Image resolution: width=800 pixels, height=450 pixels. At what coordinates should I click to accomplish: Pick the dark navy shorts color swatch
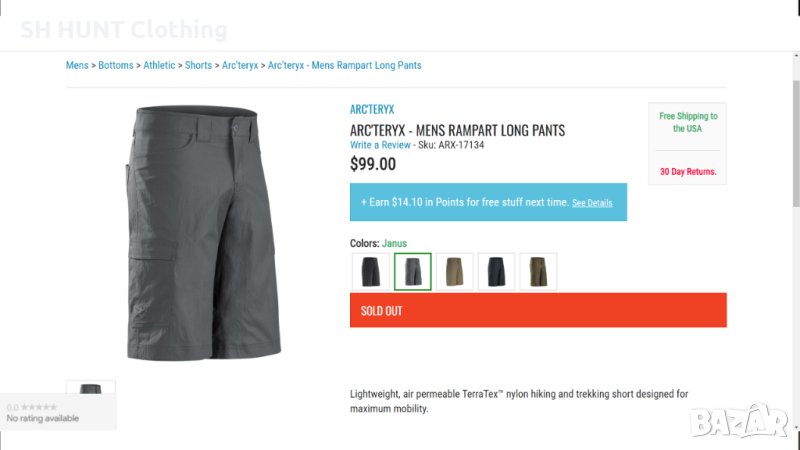tap(497, 271)
